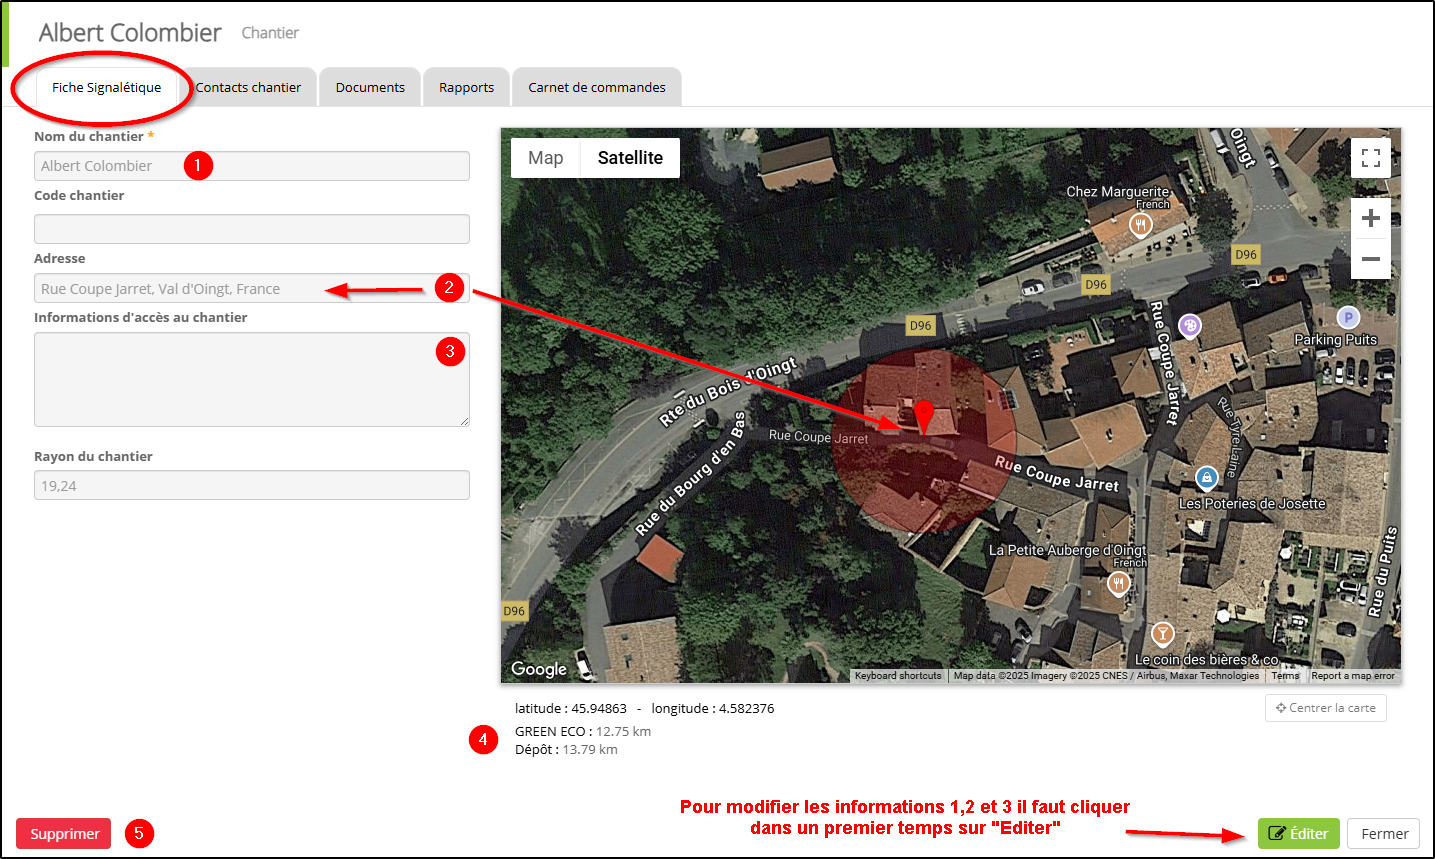1435x859 pixels.
Task: Click the Informations d'accès au chantier textarea
Action: [x=252, y=380]
